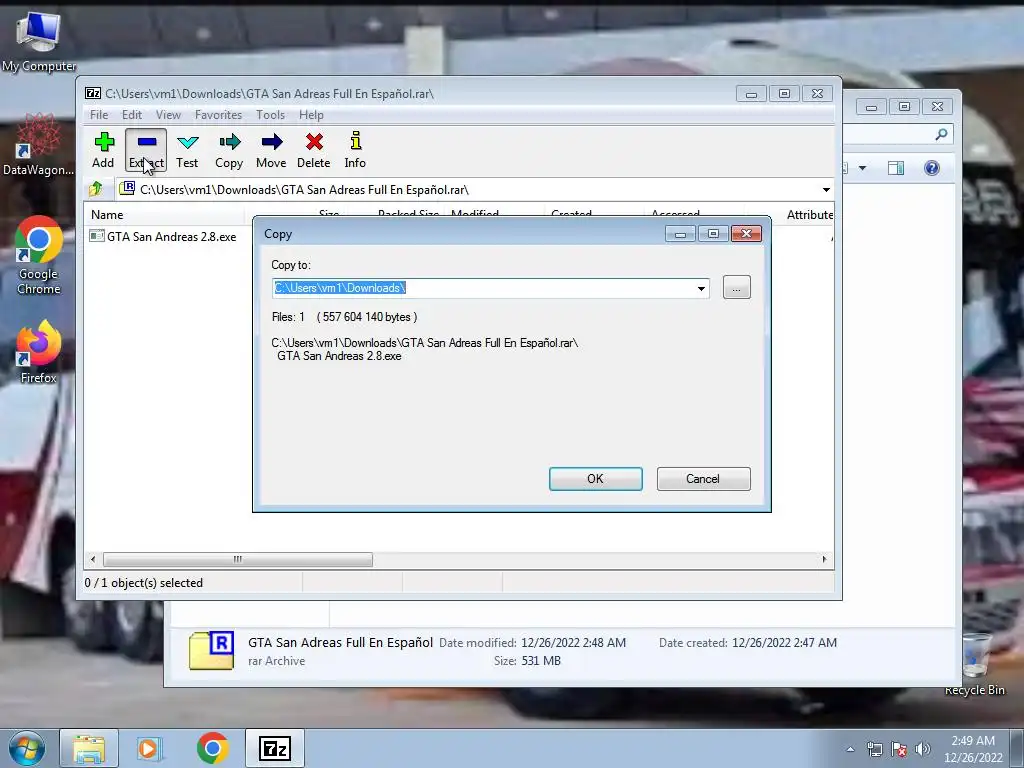Click the network tray icon
Viewport: 1024px width, 768px height.
pos(874,749)
